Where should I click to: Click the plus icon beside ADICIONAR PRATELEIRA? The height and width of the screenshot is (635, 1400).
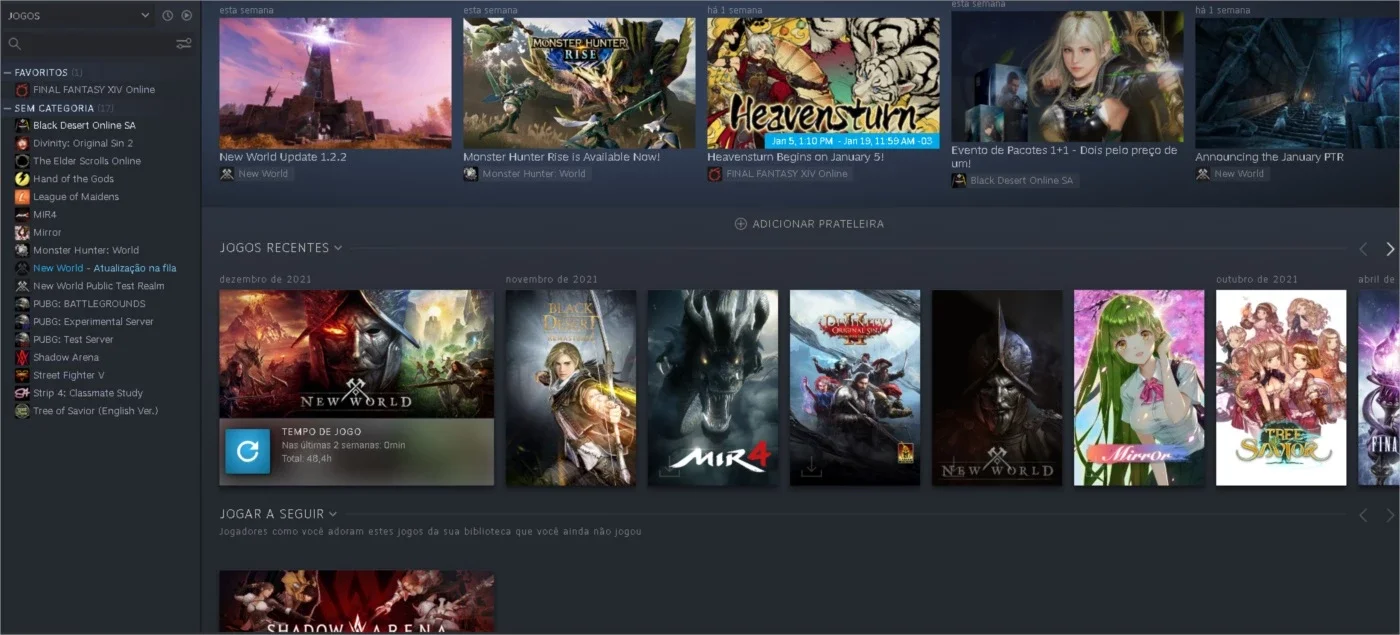[741, 224]
